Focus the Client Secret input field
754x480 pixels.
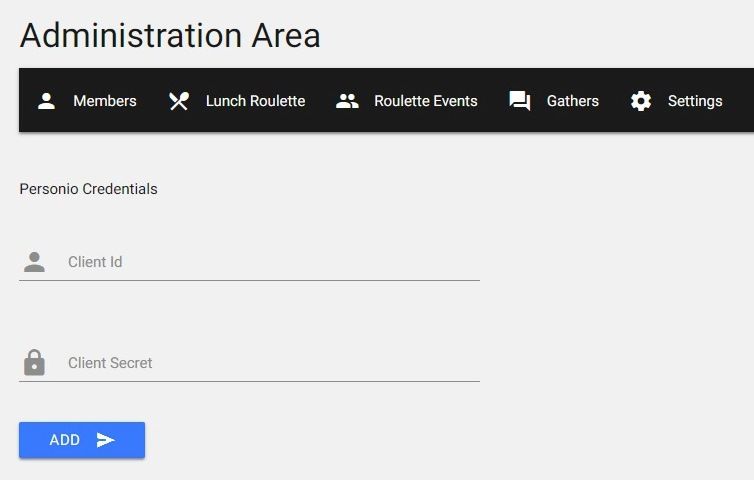pos(270,363)
